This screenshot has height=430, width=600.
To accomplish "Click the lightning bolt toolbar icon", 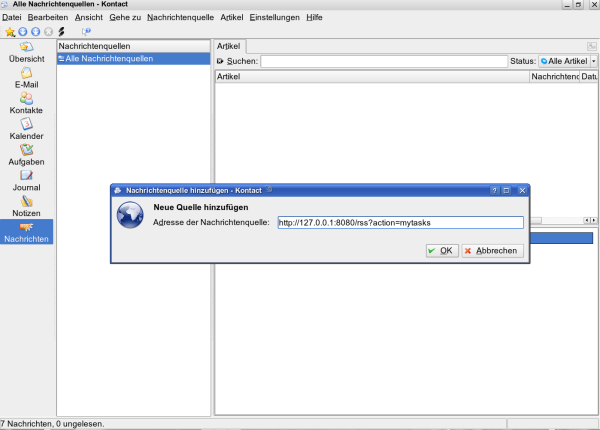I will point(61,32).
